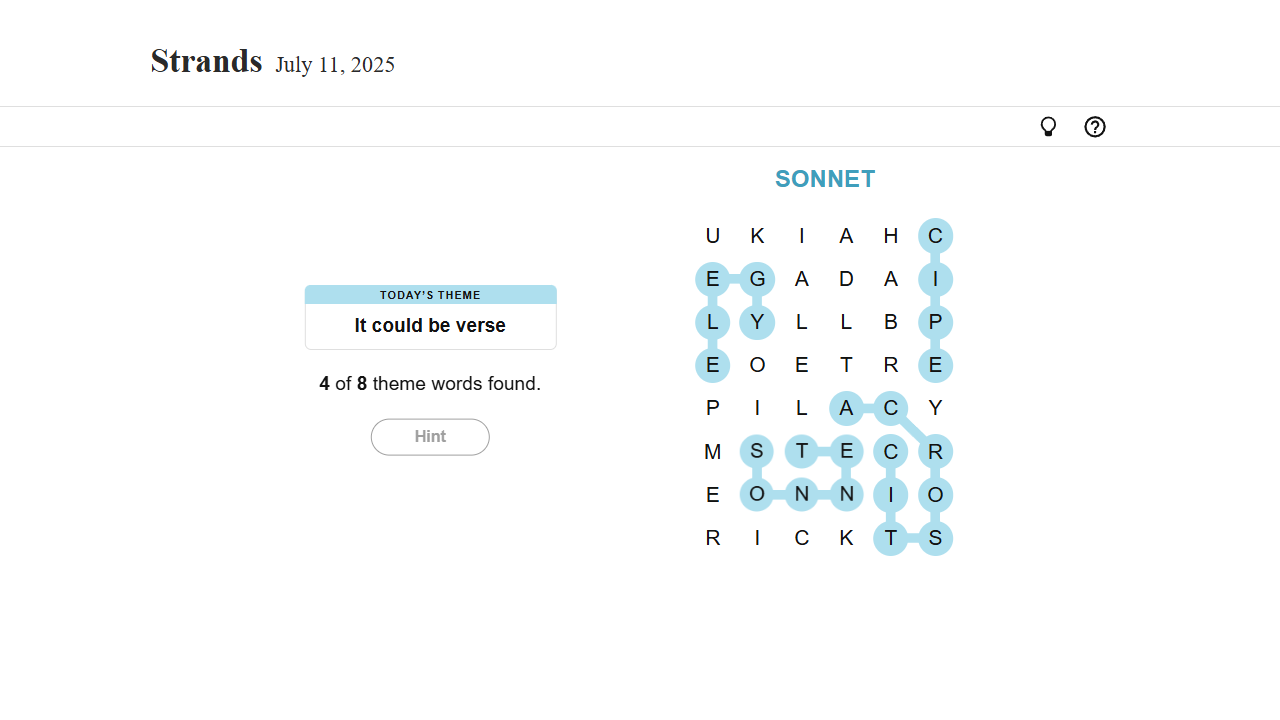Select the unhighlighted letter Y

coord(935,408)
